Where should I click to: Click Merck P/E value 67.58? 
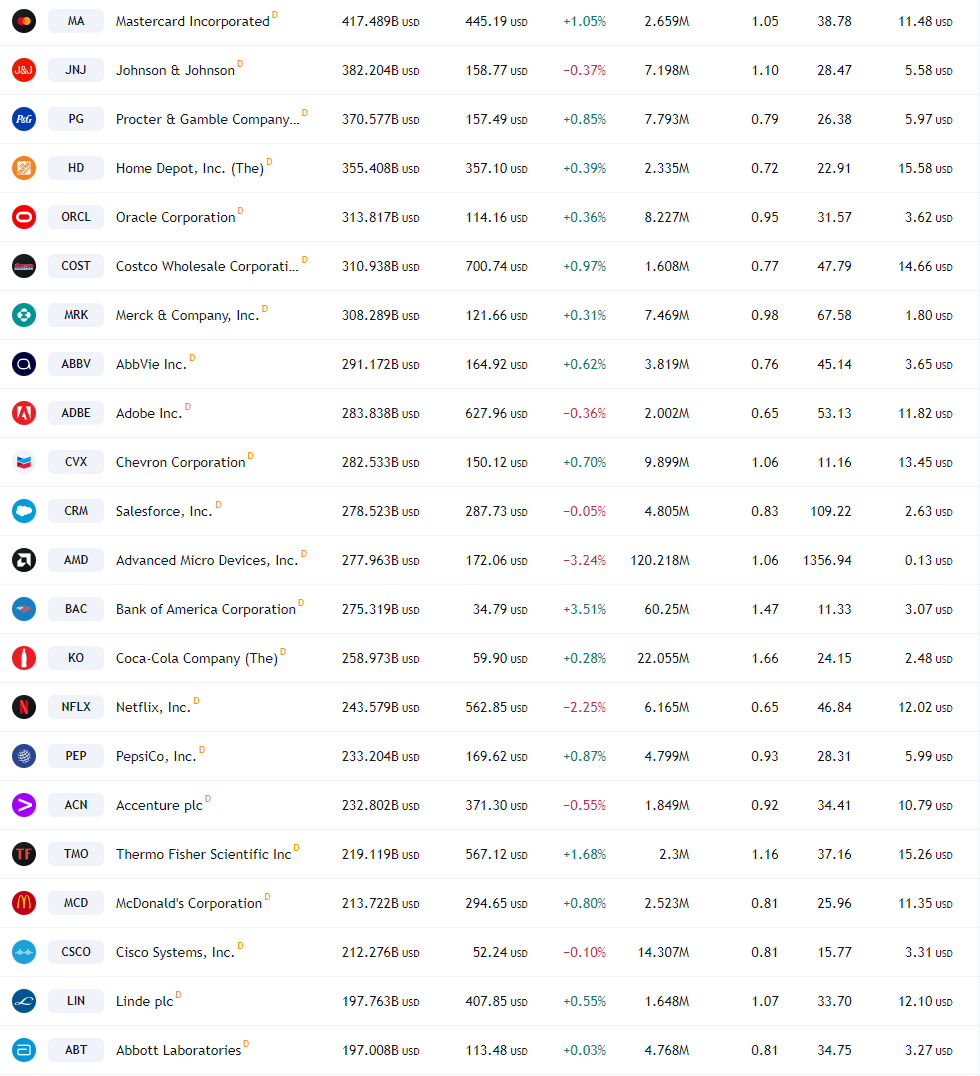point(834,315)
